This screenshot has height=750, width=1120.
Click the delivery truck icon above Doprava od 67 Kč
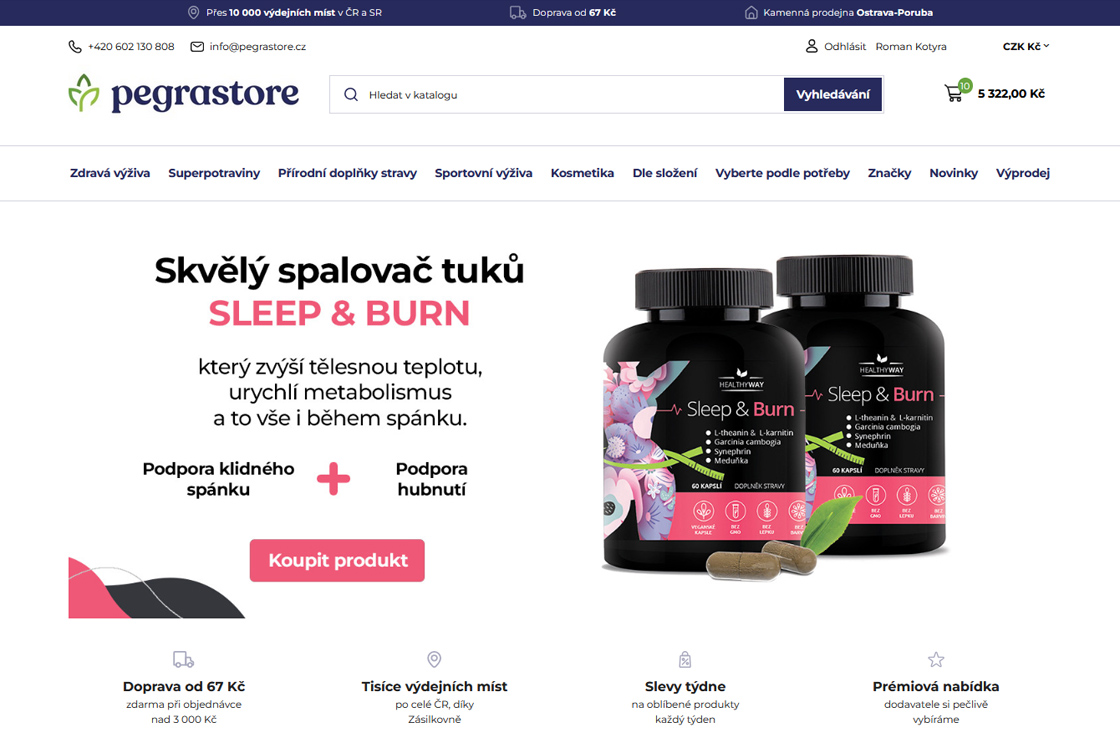[x=184, y=659]
